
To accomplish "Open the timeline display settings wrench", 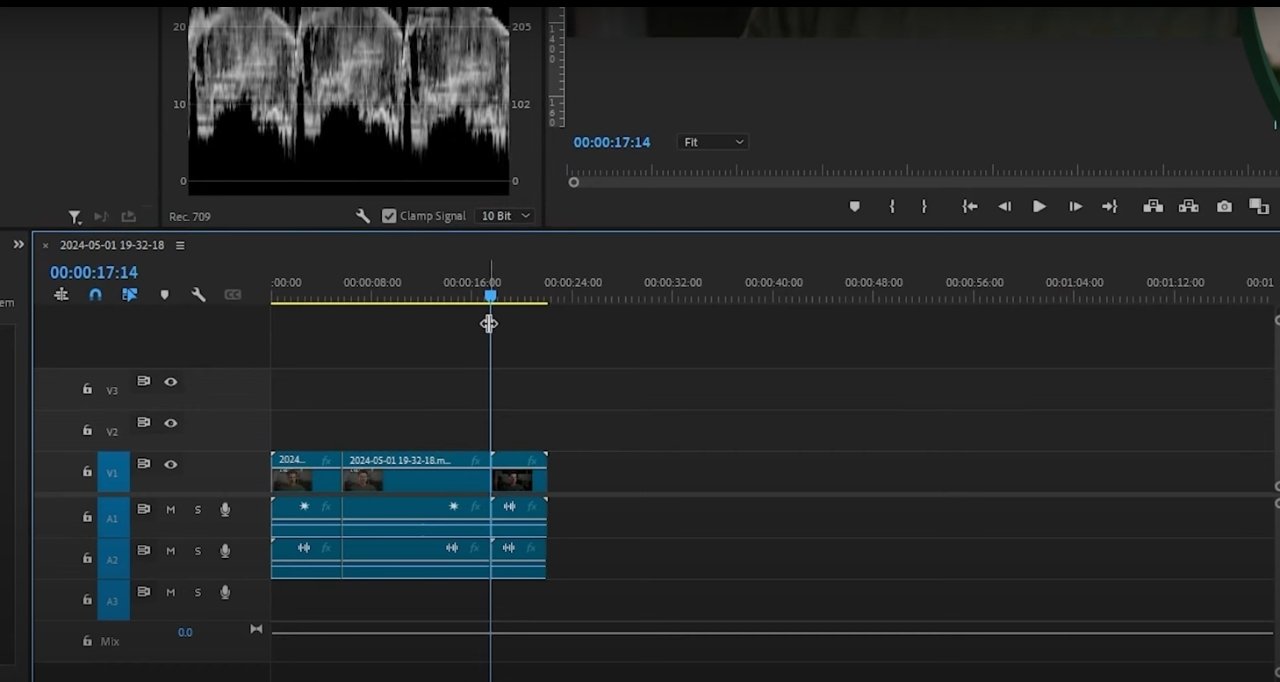I will [199, 295].
